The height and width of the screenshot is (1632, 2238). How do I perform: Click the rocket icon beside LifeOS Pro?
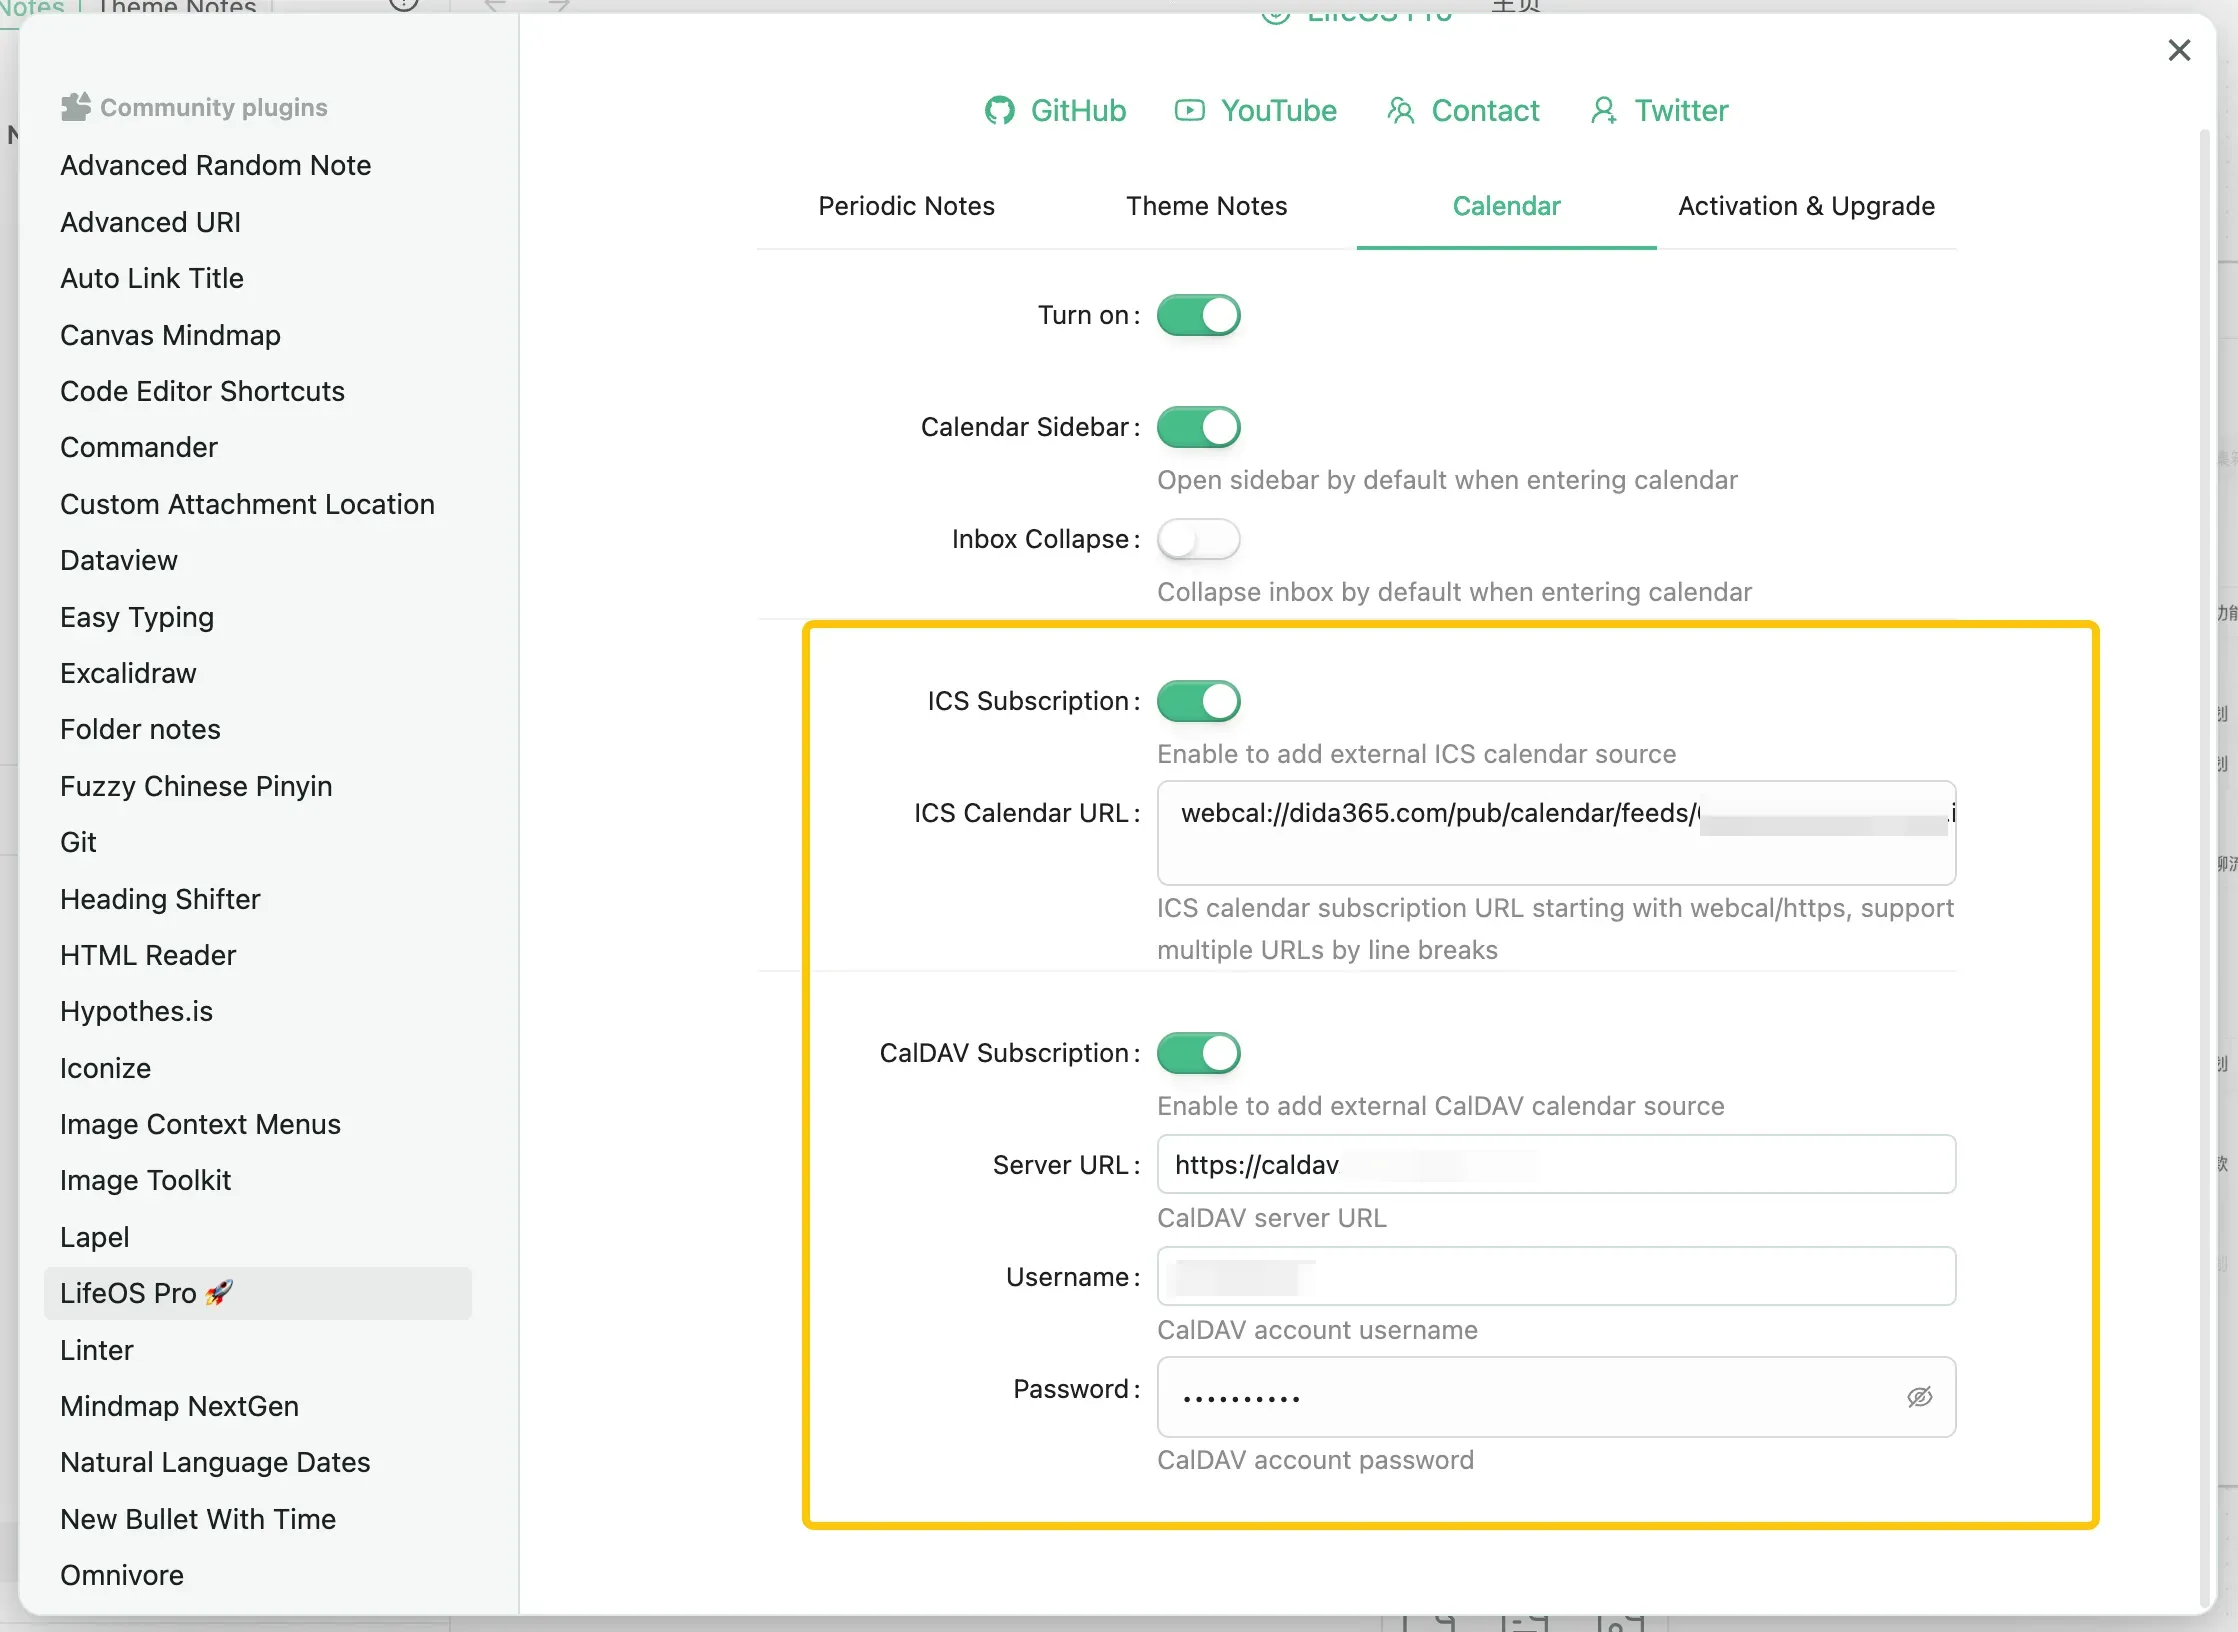(219, 1292)
